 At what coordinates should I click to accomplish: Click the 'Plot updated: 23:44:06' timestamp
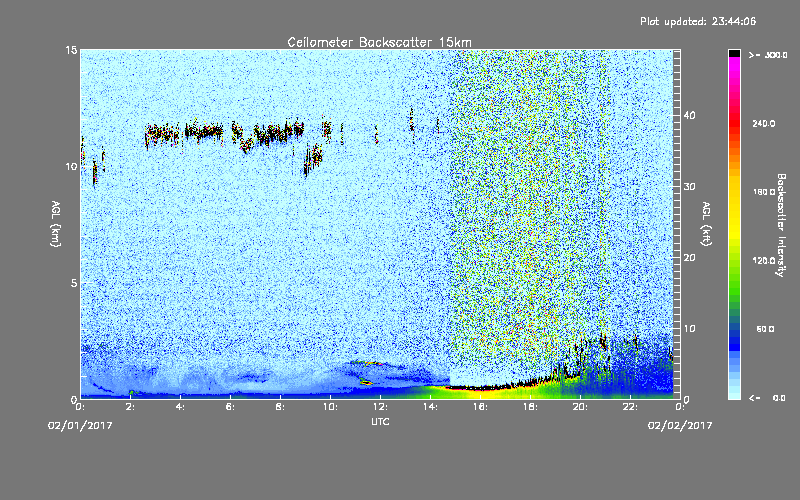[698, 21]
